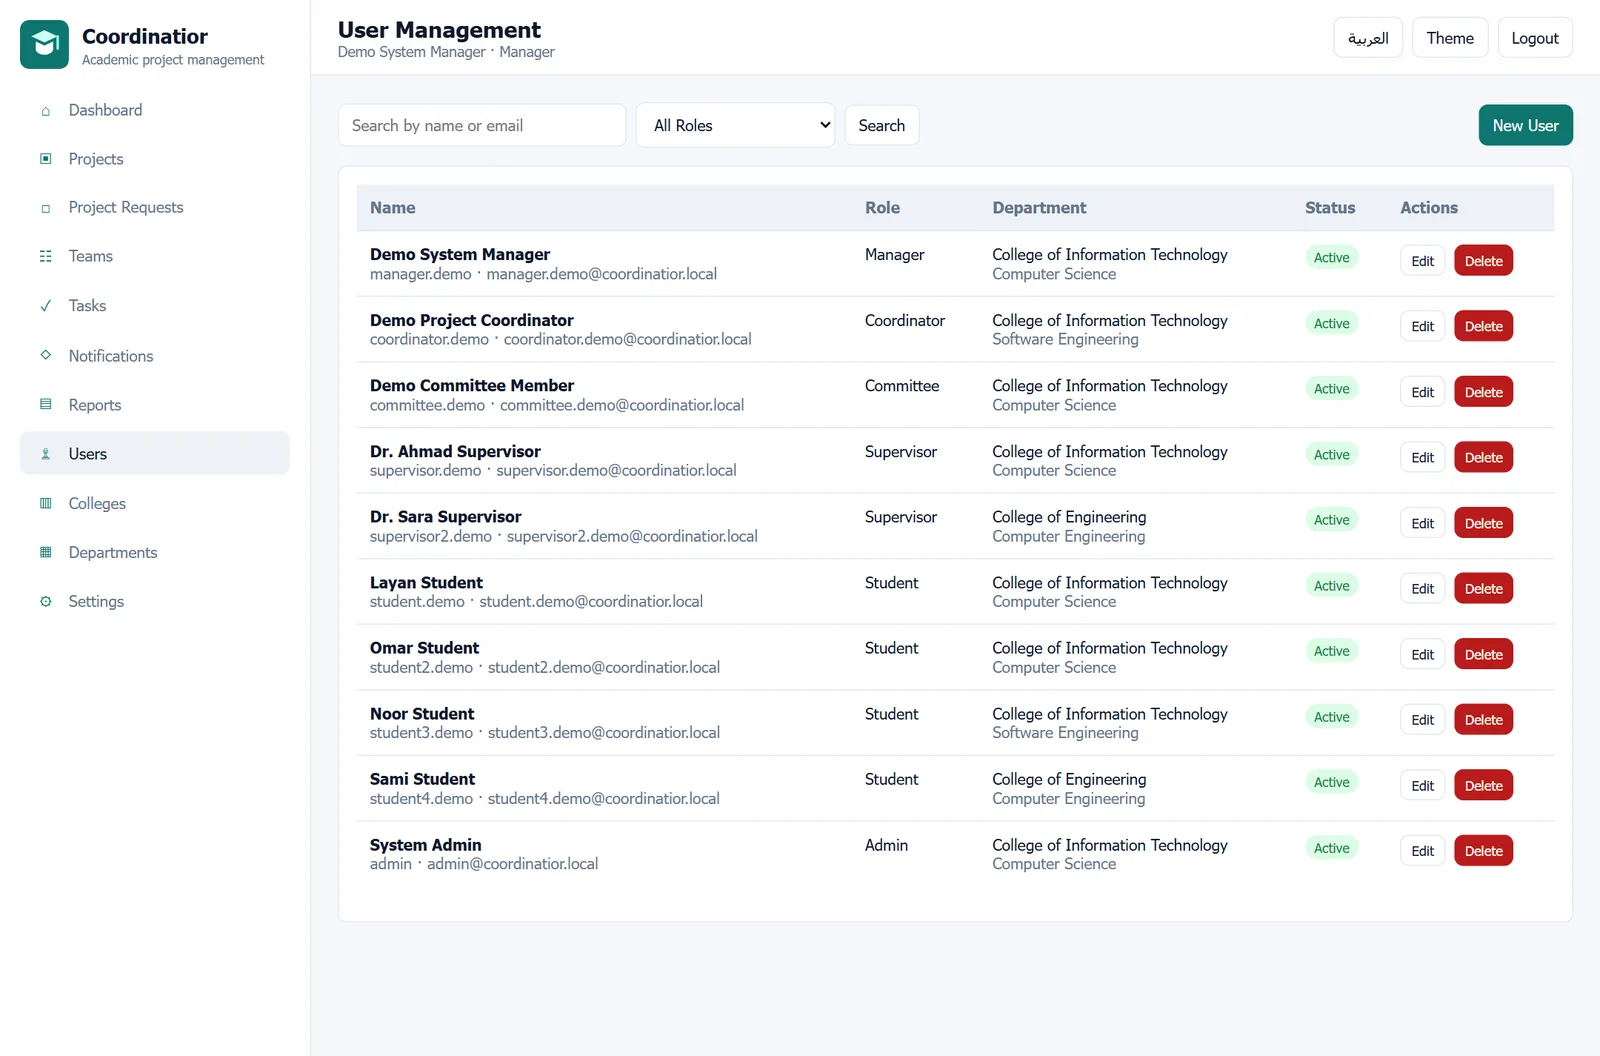
Task: Delete the Omar Student user
Action: click(x=1483, y=654)
